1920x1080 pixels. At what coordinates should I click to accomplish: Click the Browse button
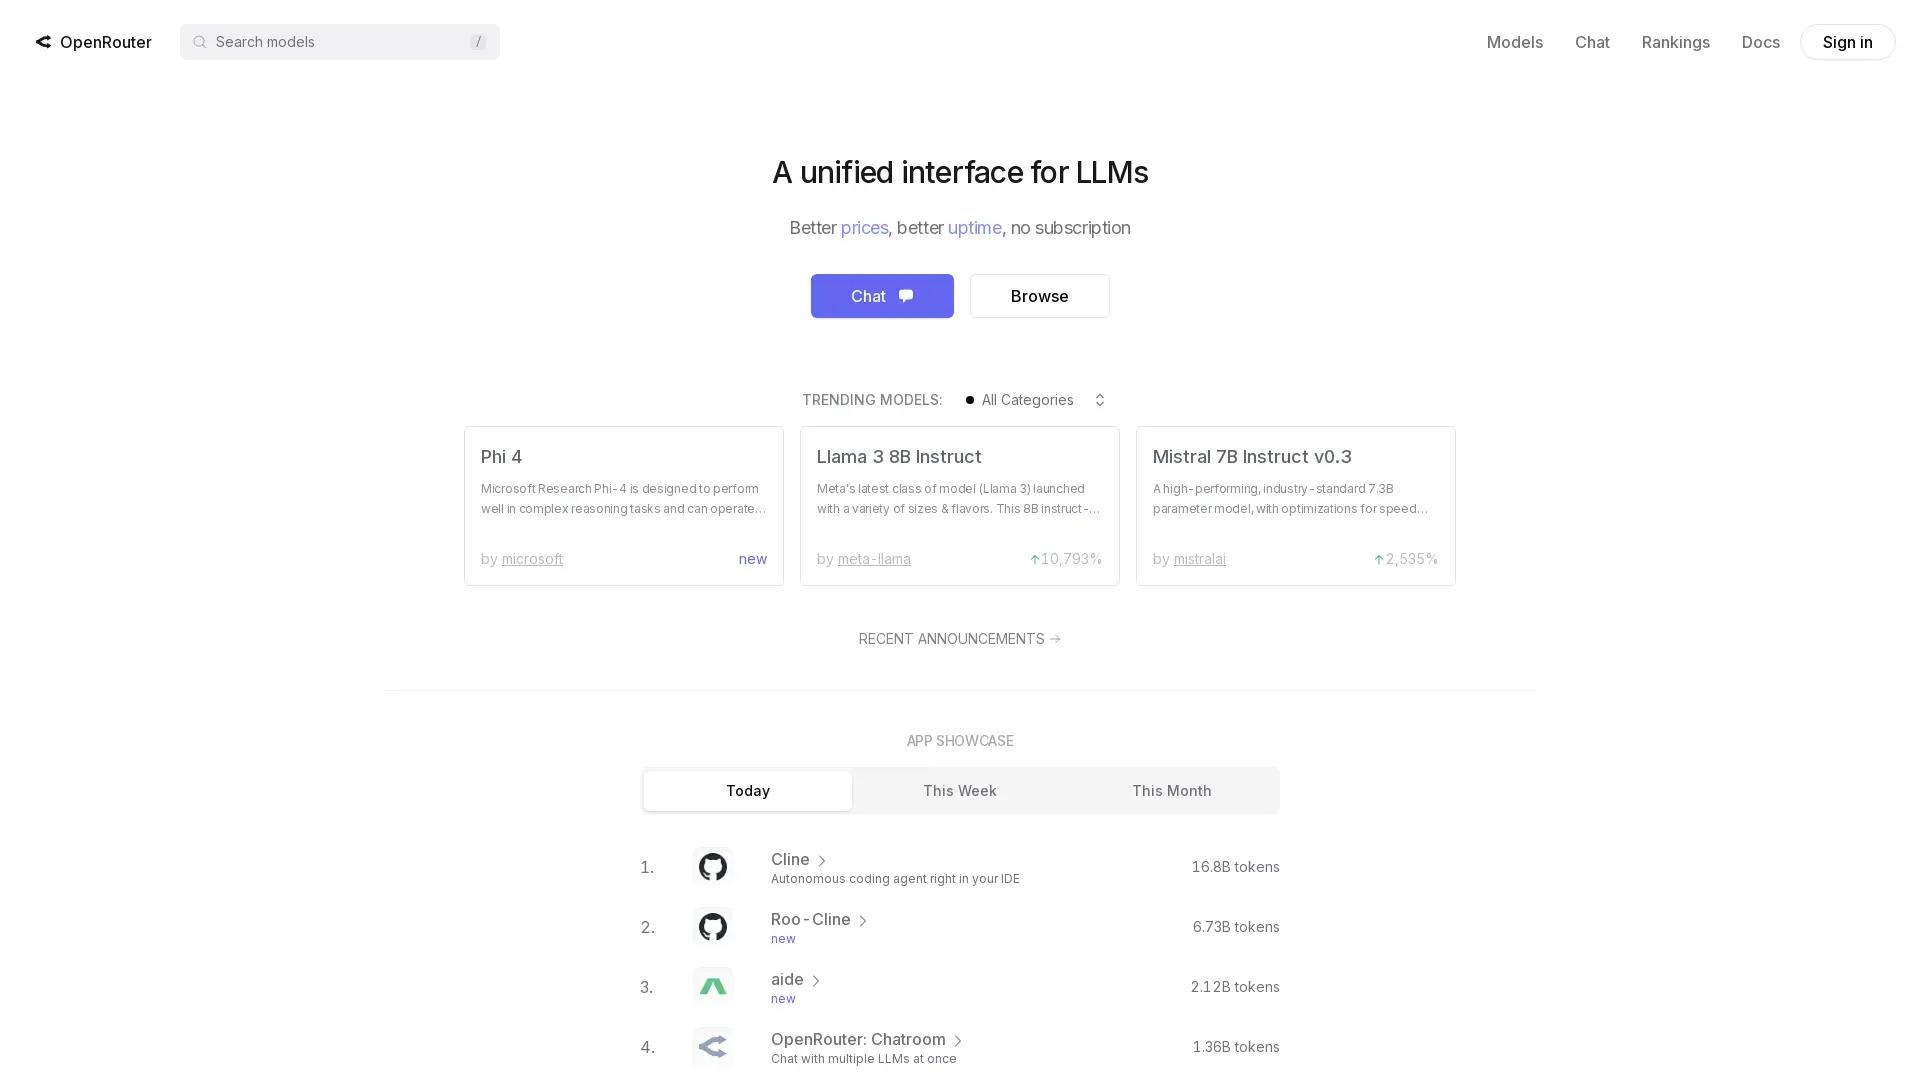[x=1039, y=296]
